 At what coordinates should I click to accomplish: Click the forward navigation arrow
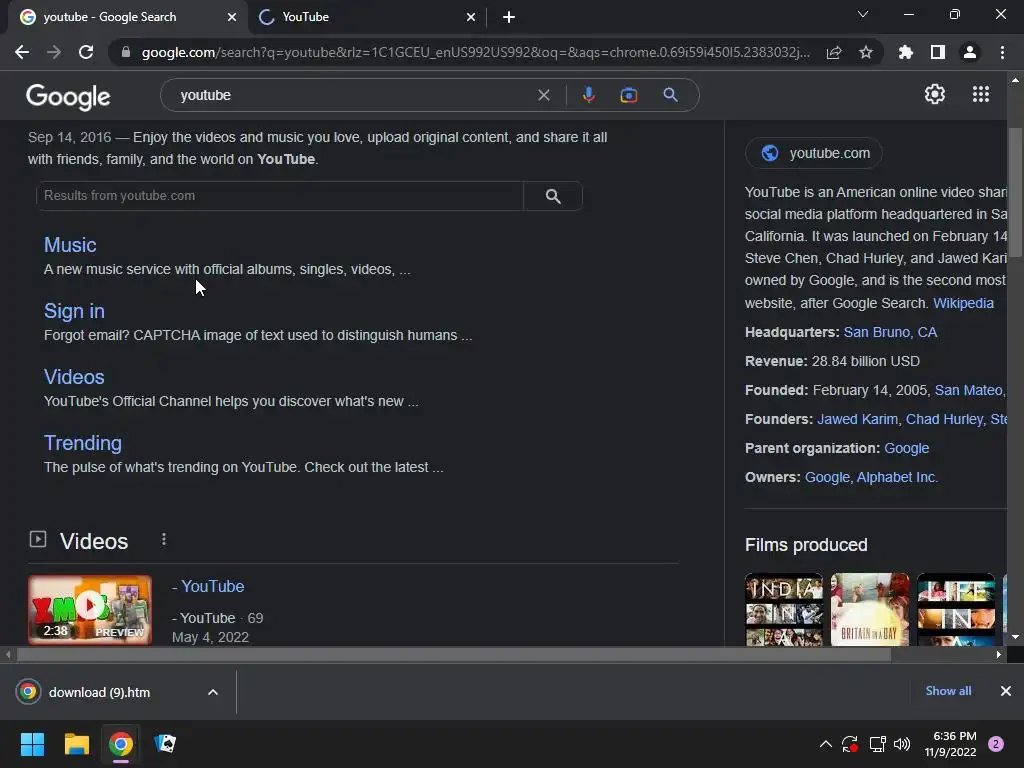tap(54, 52)
